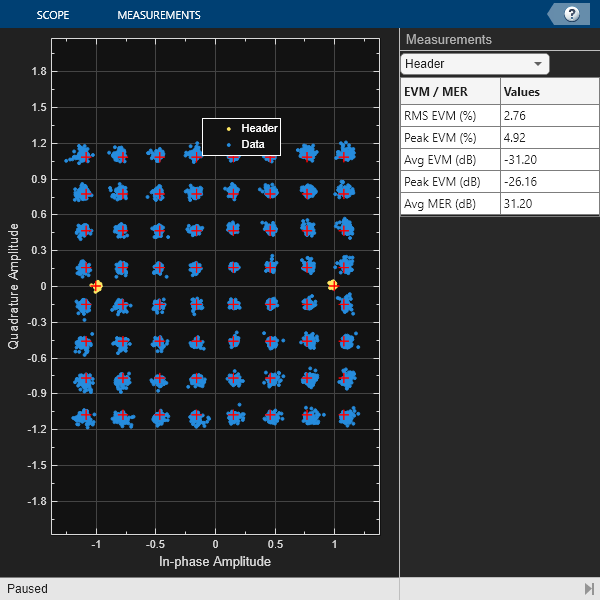Select the value -26.16
The width and height of the screenshot is (600, 600).
point(520,182)
